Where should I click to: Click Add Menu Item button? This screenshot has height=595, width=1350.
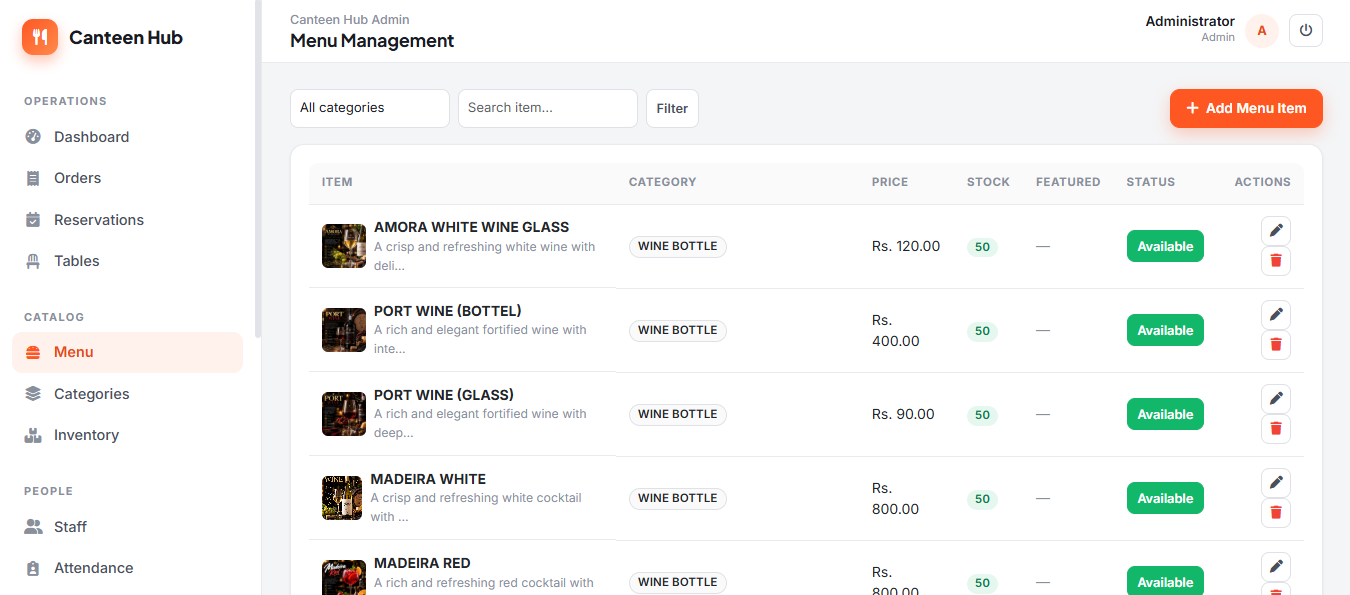(x=1246, y=108)
